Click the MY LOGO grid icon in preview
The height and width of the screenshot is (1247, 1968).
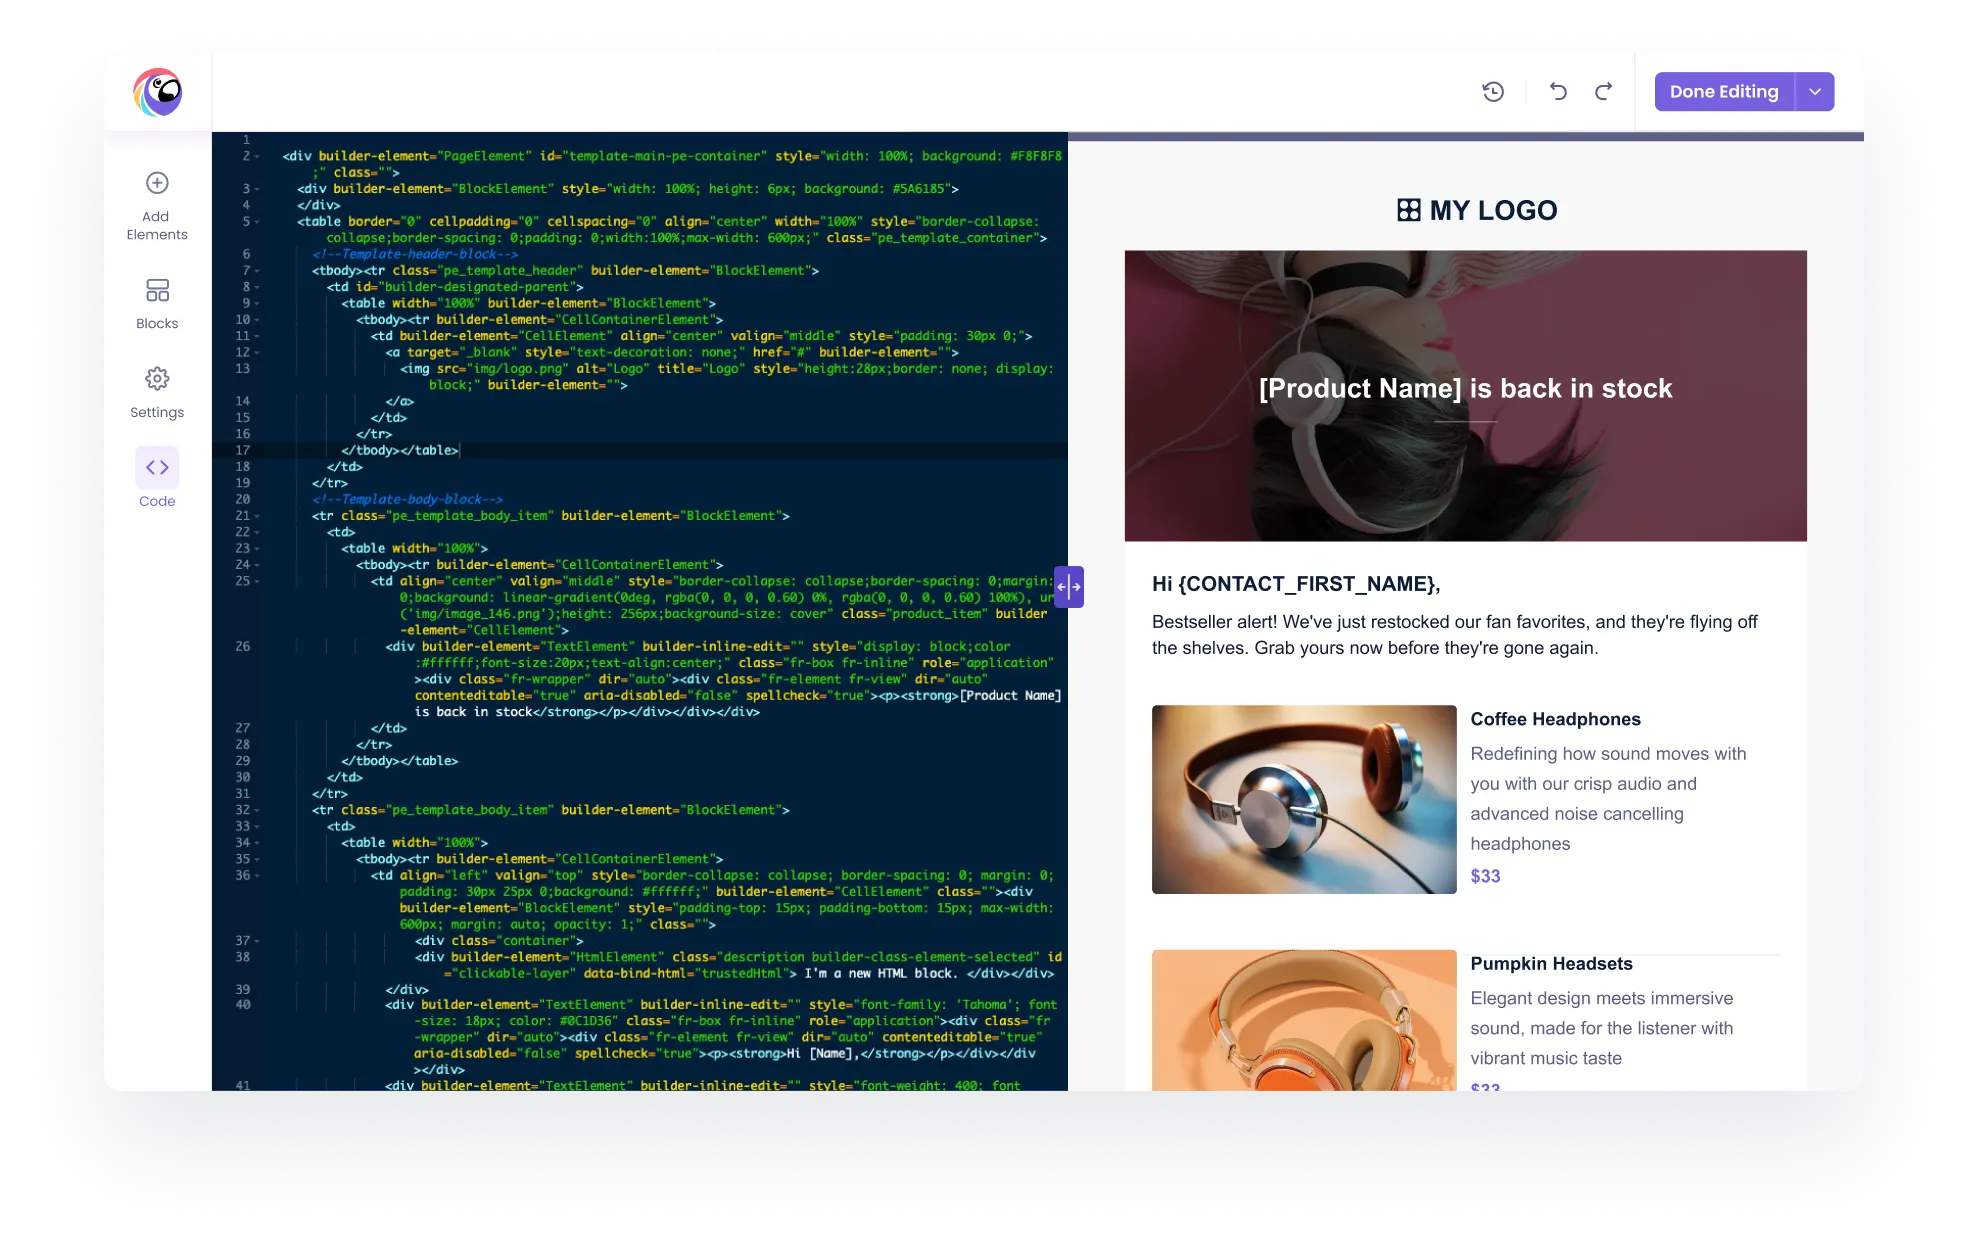coord(1409,210)
